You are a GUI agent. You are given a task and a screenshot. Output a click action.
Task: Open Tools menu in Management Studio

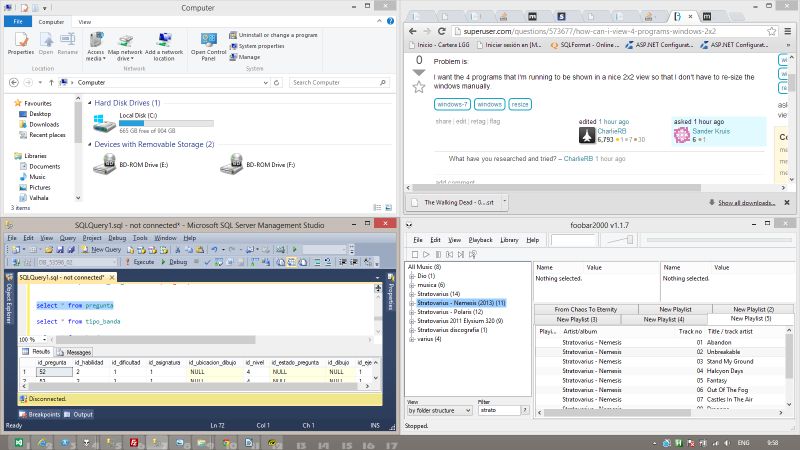pyautogui.click(x=140, y=238)
